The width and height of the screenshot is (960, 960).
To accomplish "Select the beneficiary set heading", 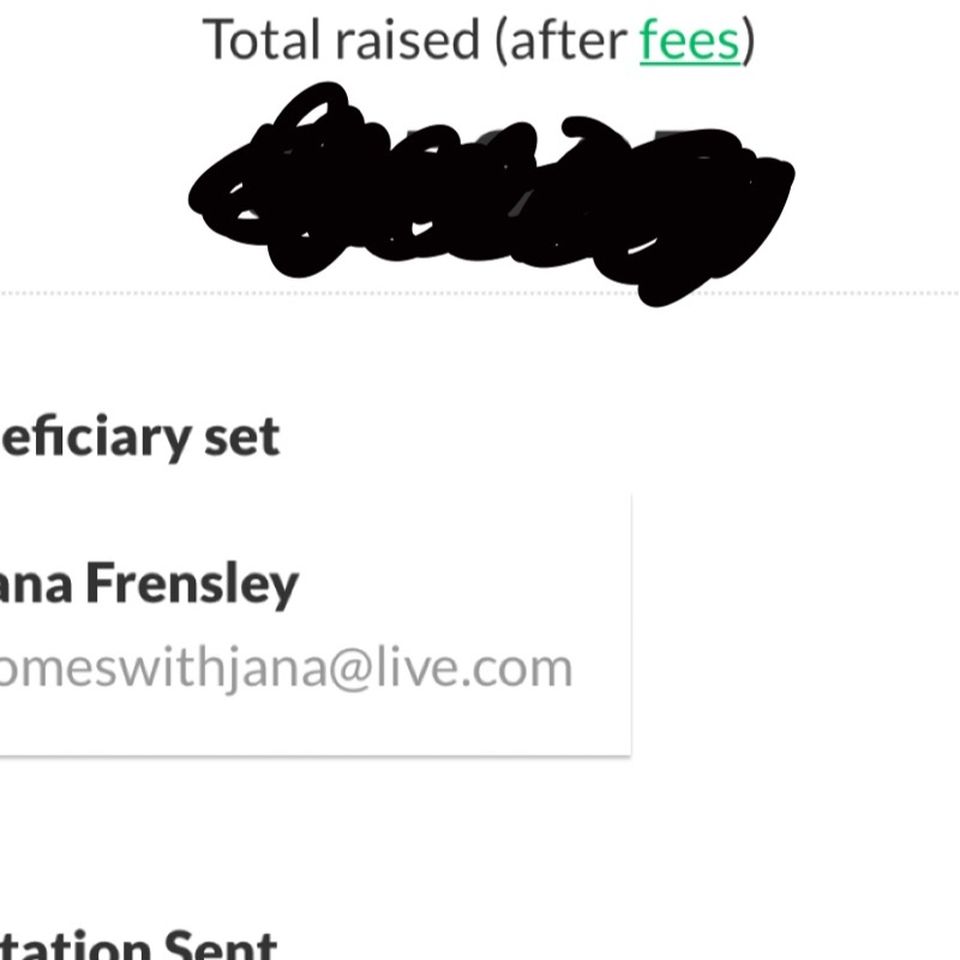I will [140, 437].
